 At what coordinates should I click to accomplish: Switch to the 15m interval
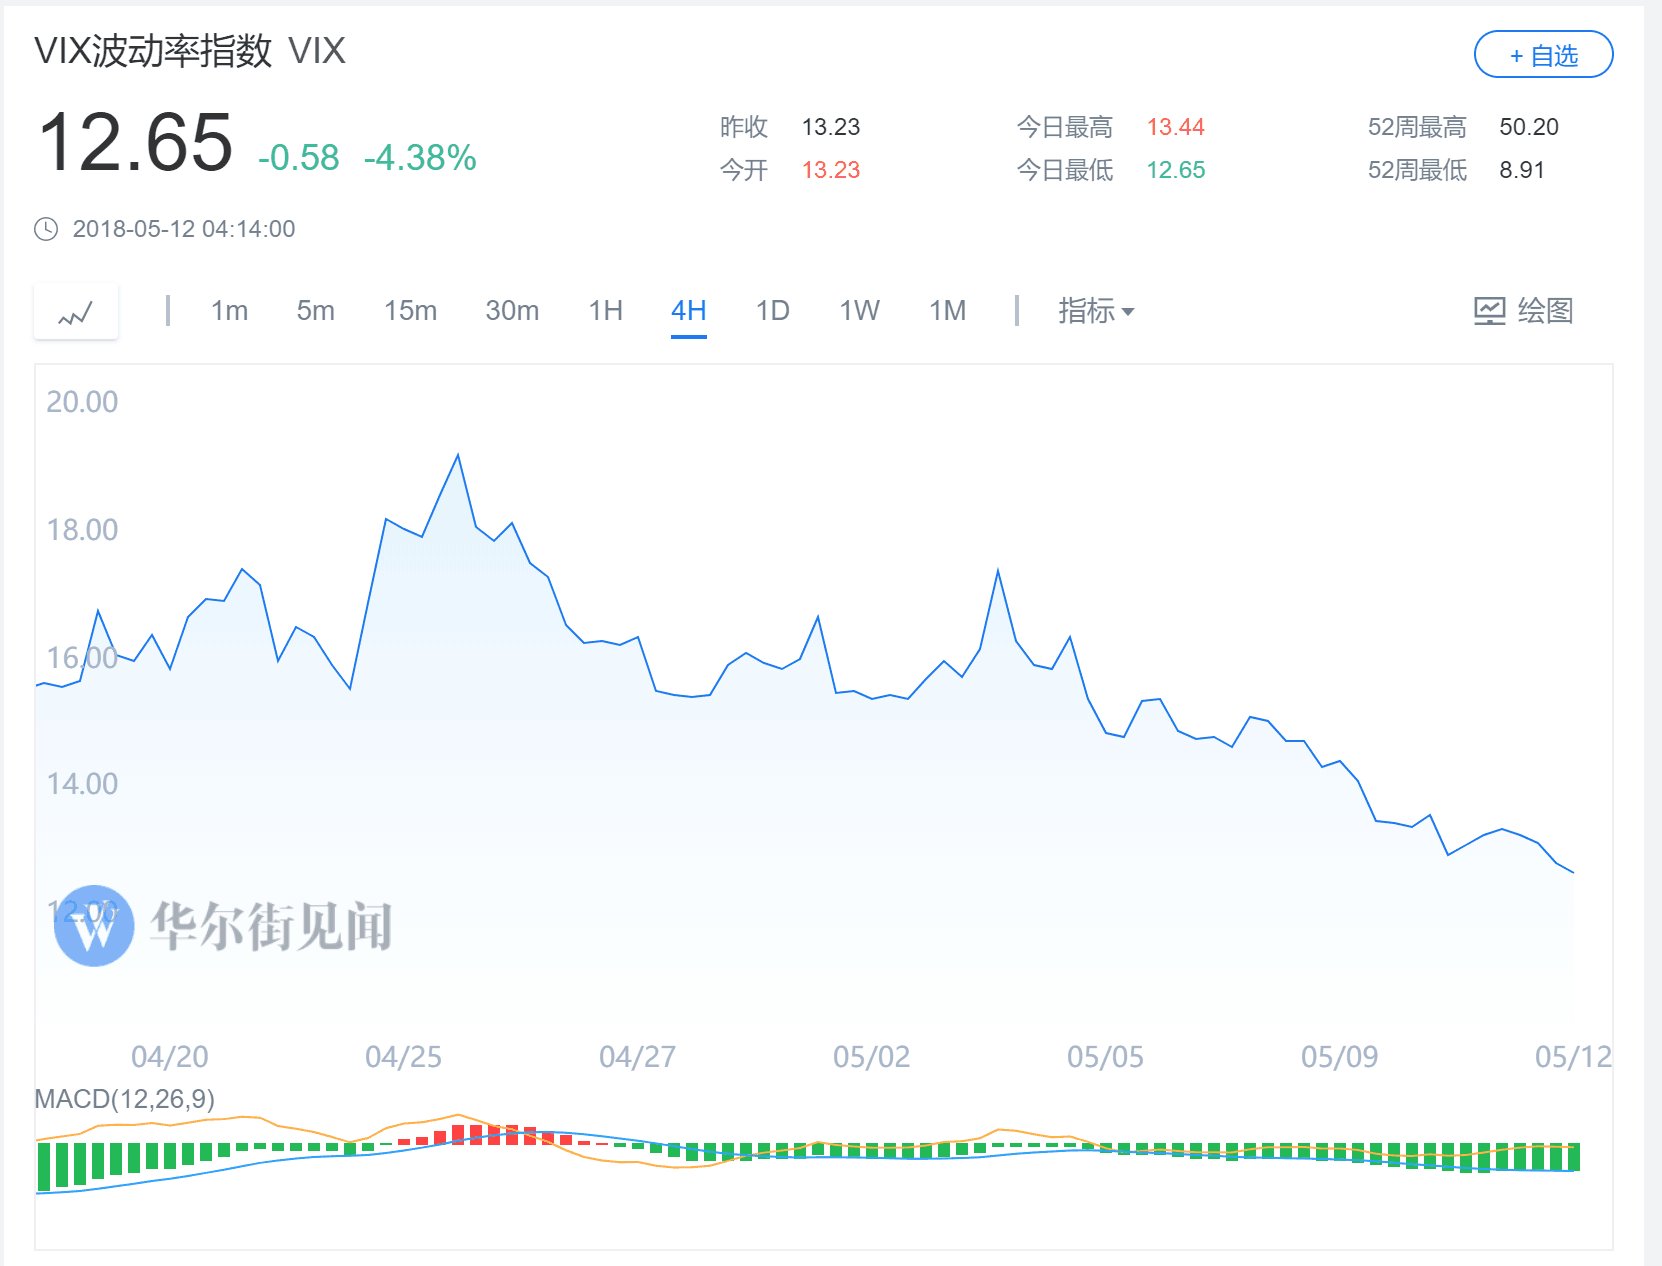(x=410, y=311)
